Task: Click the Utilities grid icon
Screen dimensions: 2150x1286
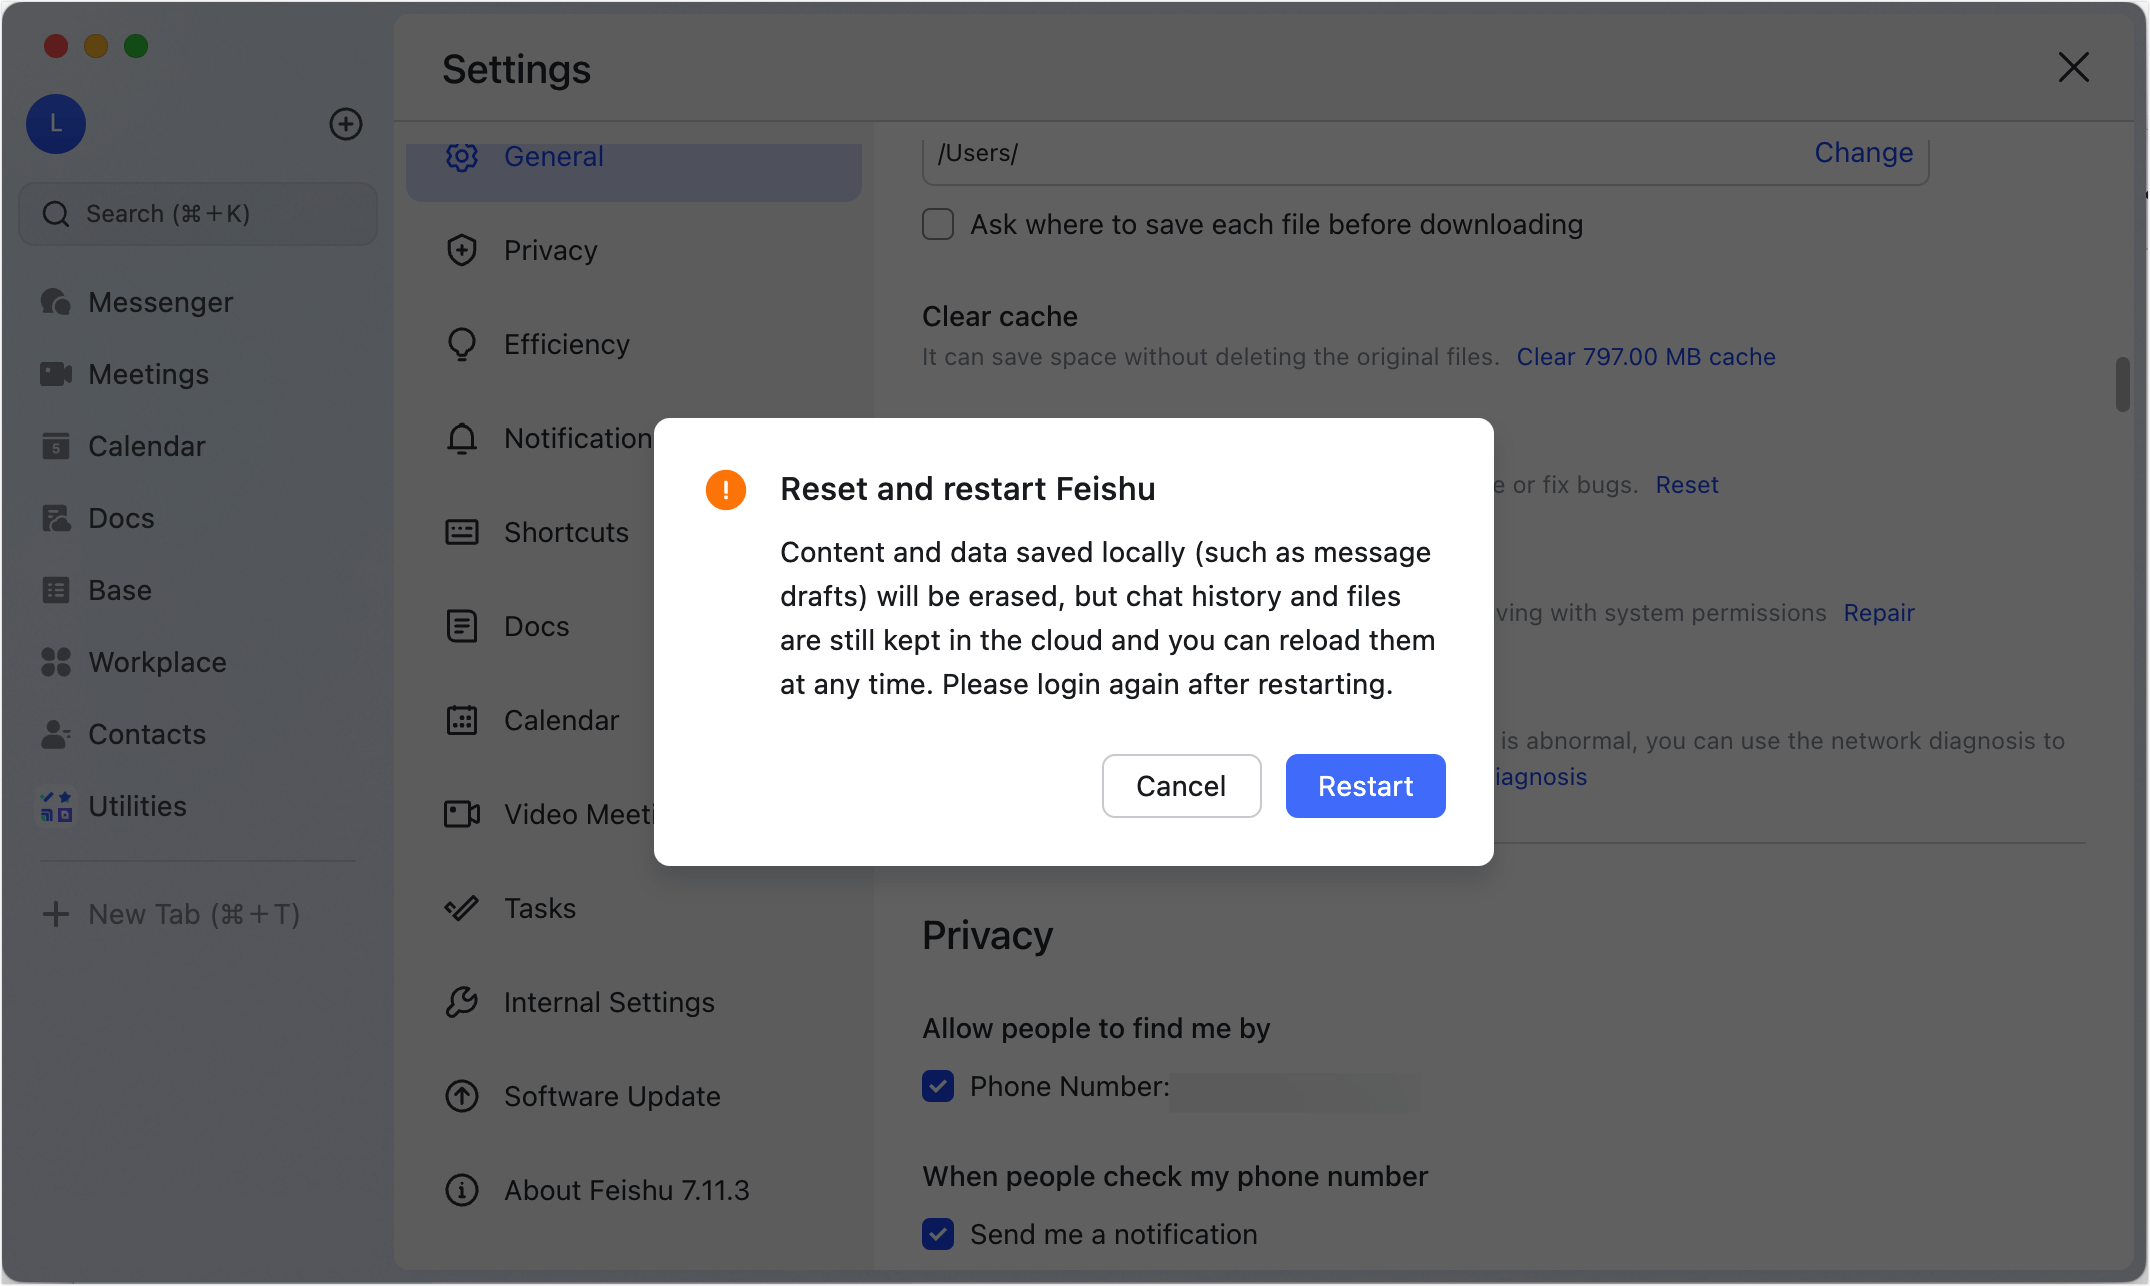Action: (56, 806)
